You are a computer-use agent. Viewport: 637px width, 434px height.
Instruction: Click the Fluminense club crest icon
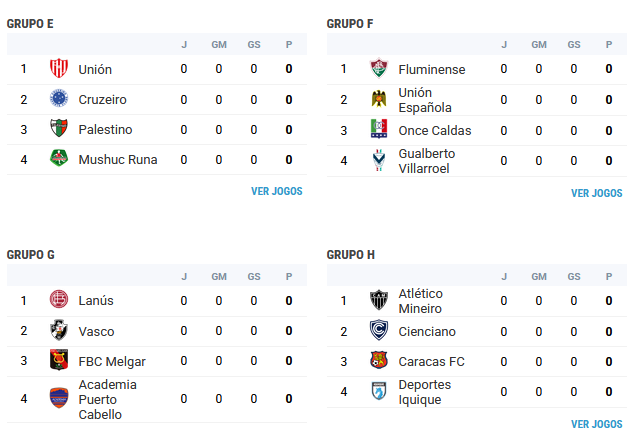[x=378, y=69]
